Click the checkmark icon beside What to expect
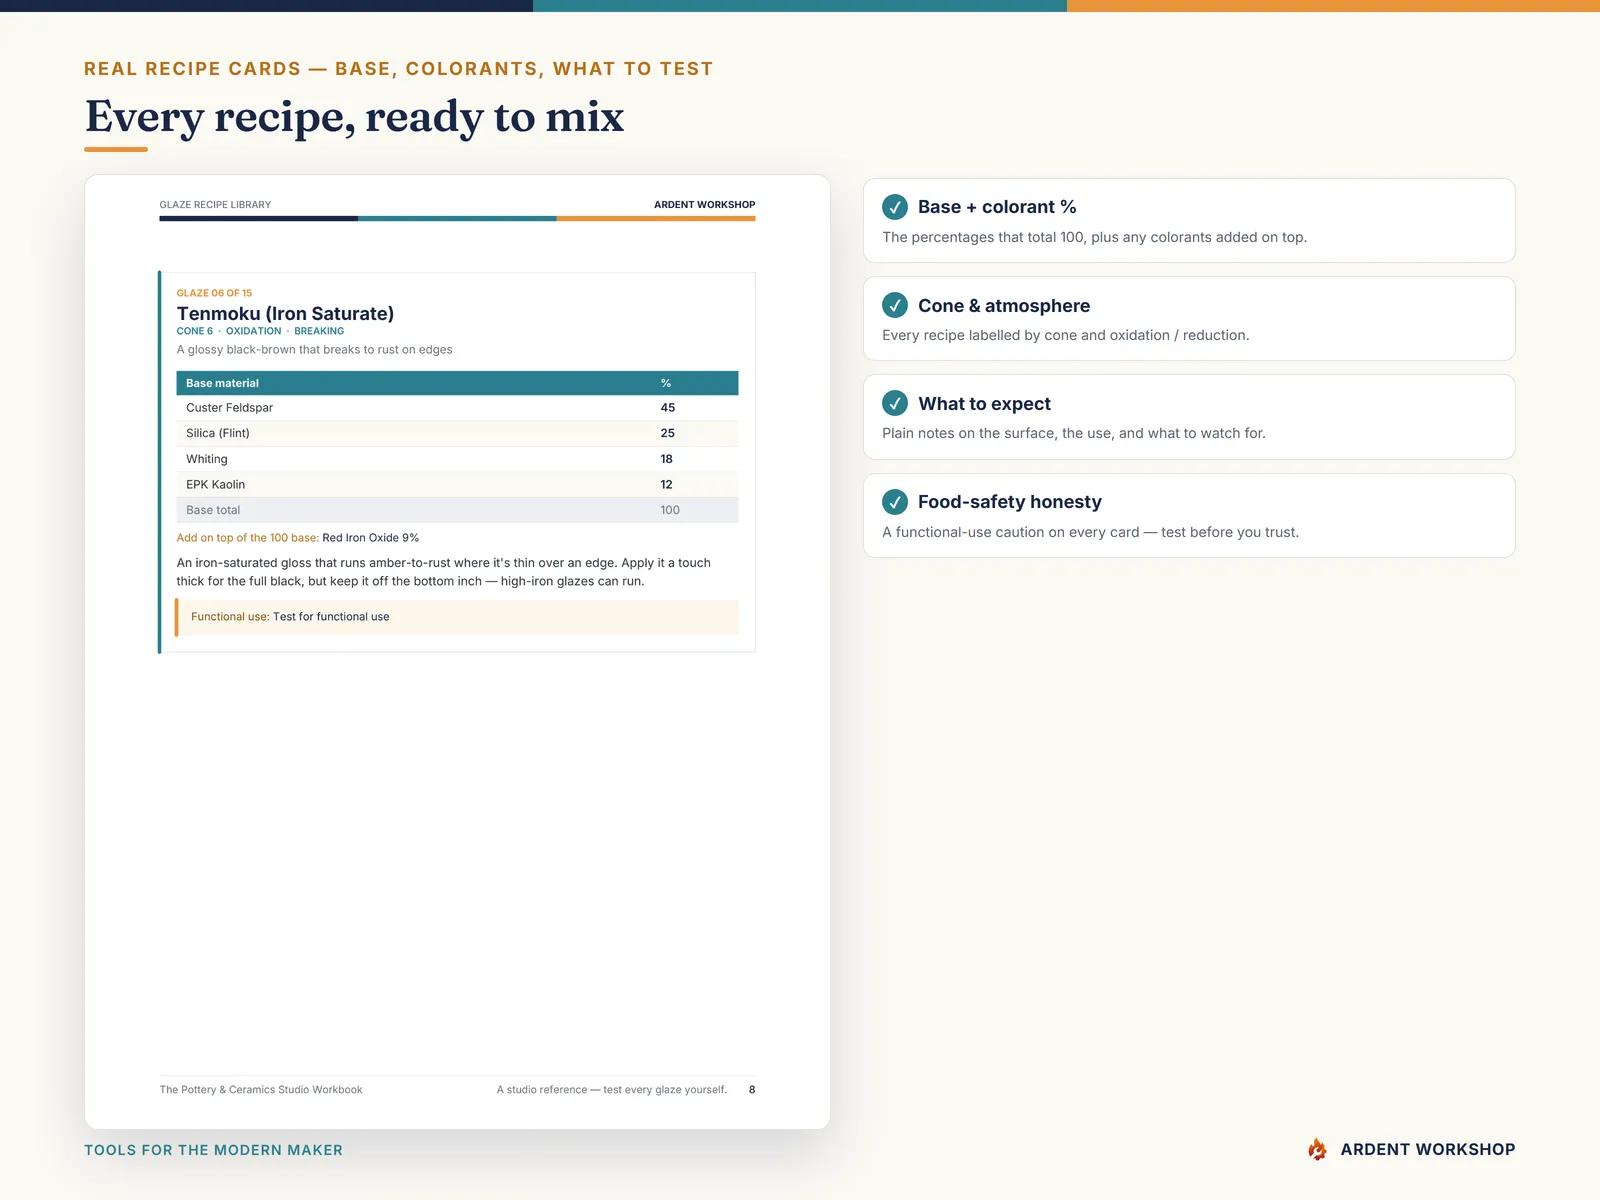 point(895,403)
